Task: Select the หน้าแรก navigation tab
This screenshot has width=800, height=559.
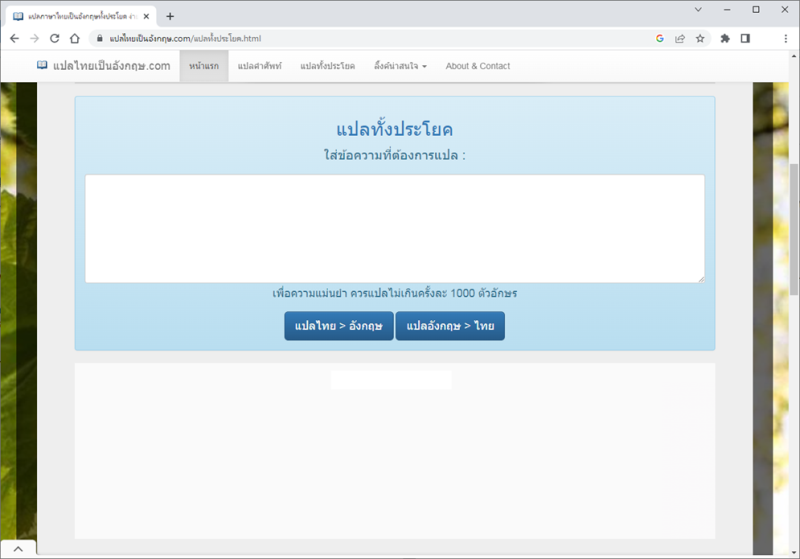Action: [x=204, y=66]
